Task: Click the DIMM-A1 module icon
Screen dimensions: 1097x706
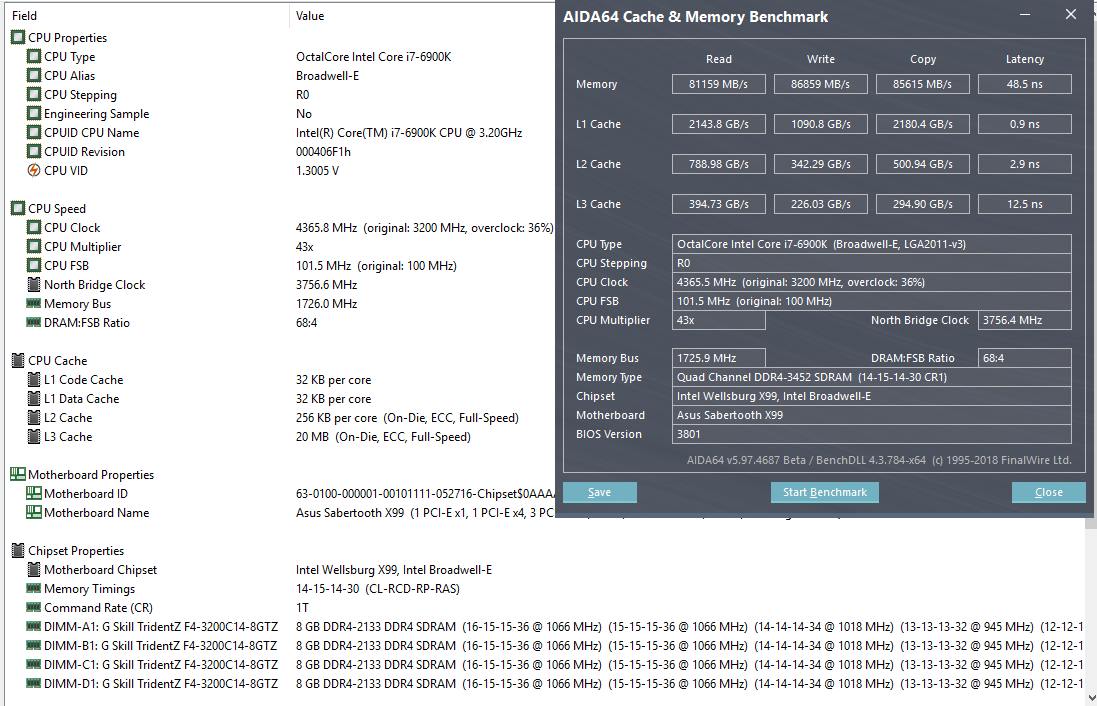Action: [x=34, y=626]
